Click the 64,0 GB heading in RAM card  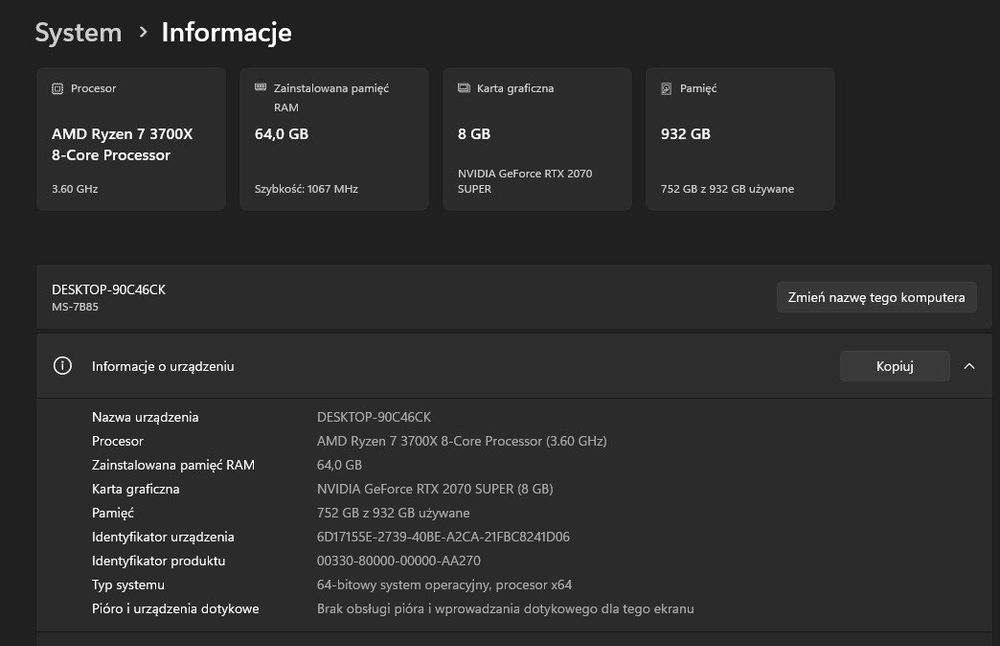[x=281, y=134]
